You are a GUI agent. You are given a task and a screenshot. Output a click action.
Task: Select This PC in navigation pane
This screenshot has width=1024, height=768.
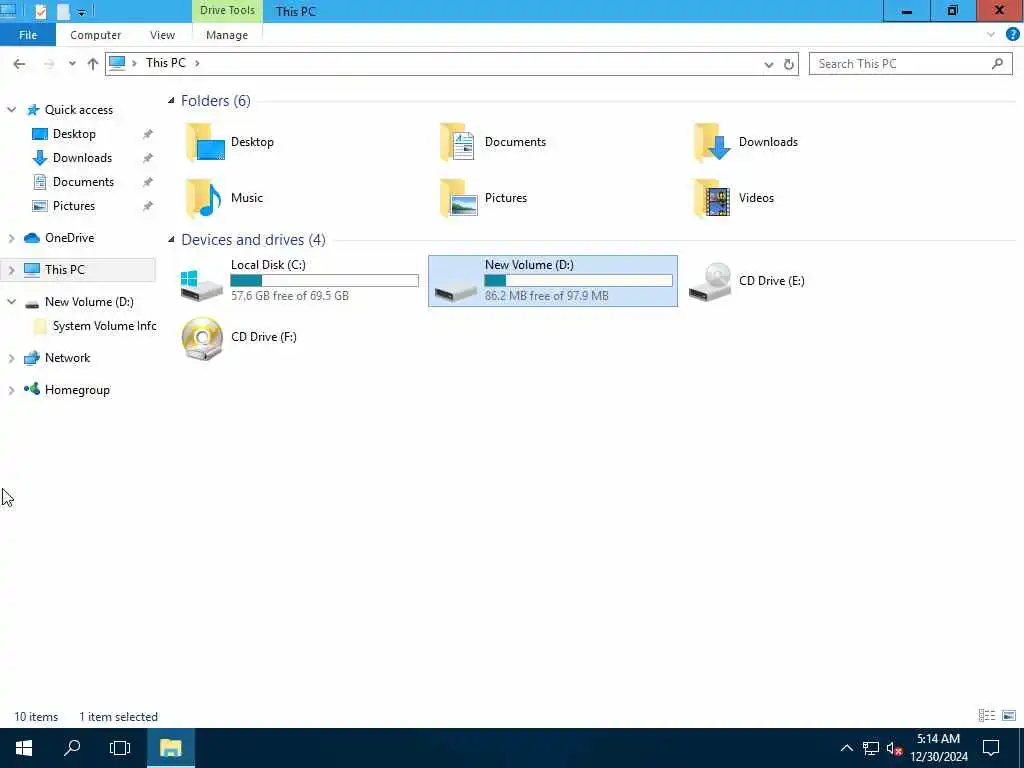(64, 270)
